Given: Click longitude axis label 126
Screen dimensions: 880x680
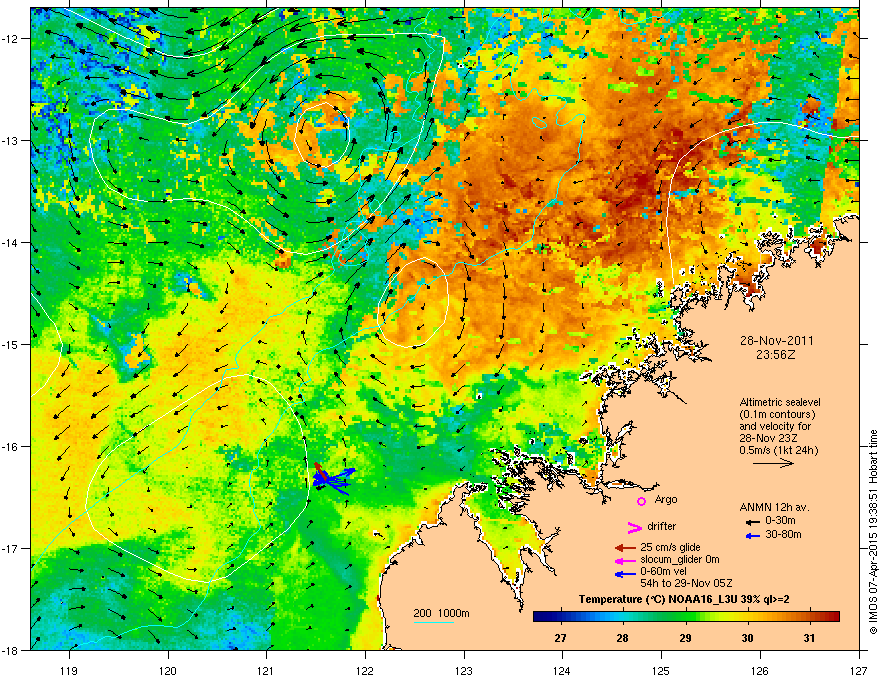Looking at the screenshot, I should click(x=760, y=671).
